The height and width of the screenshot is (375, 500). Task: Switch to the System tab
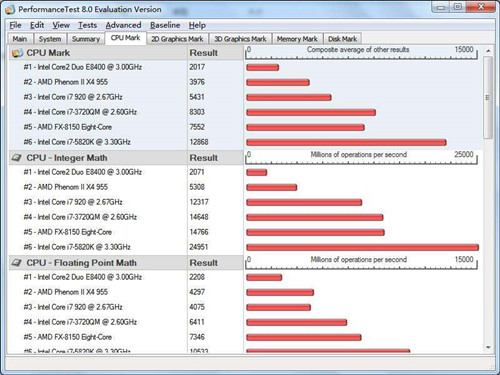pyautogui.click(x=50, y=39)
